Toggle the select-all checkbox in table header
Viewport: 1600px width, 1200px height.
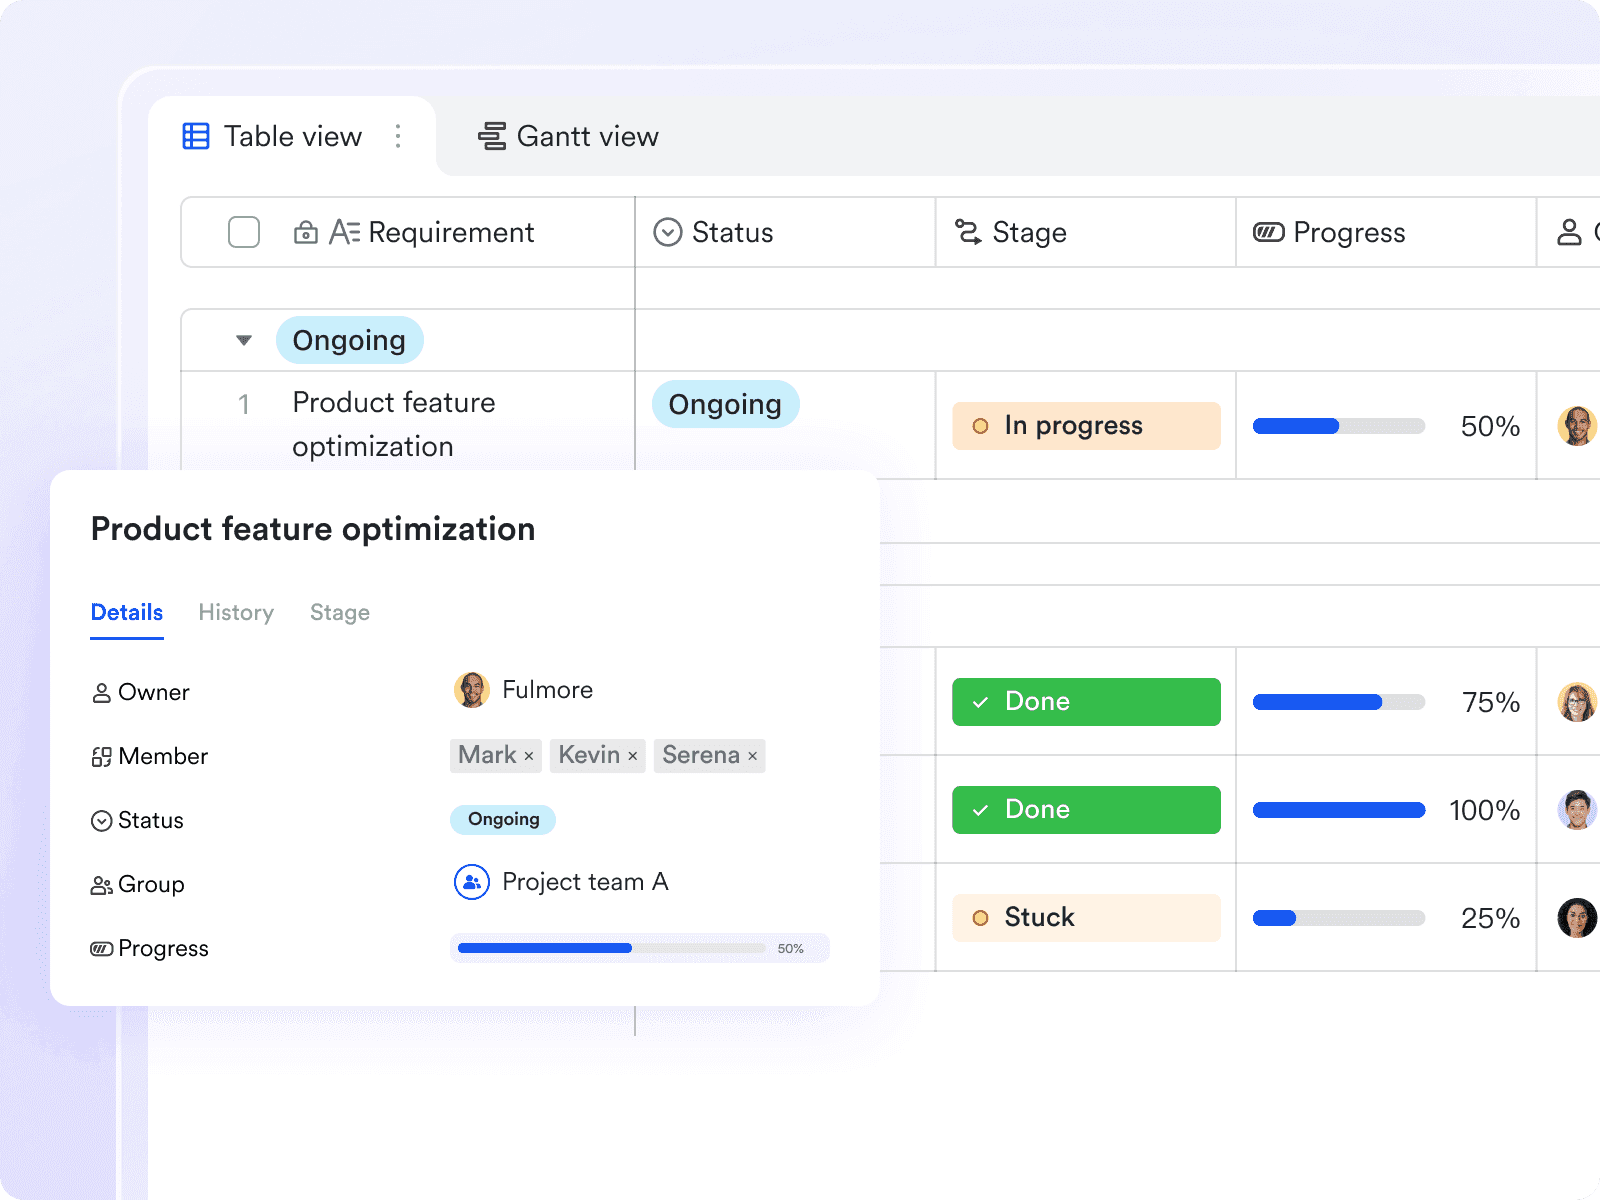point(243,232)
